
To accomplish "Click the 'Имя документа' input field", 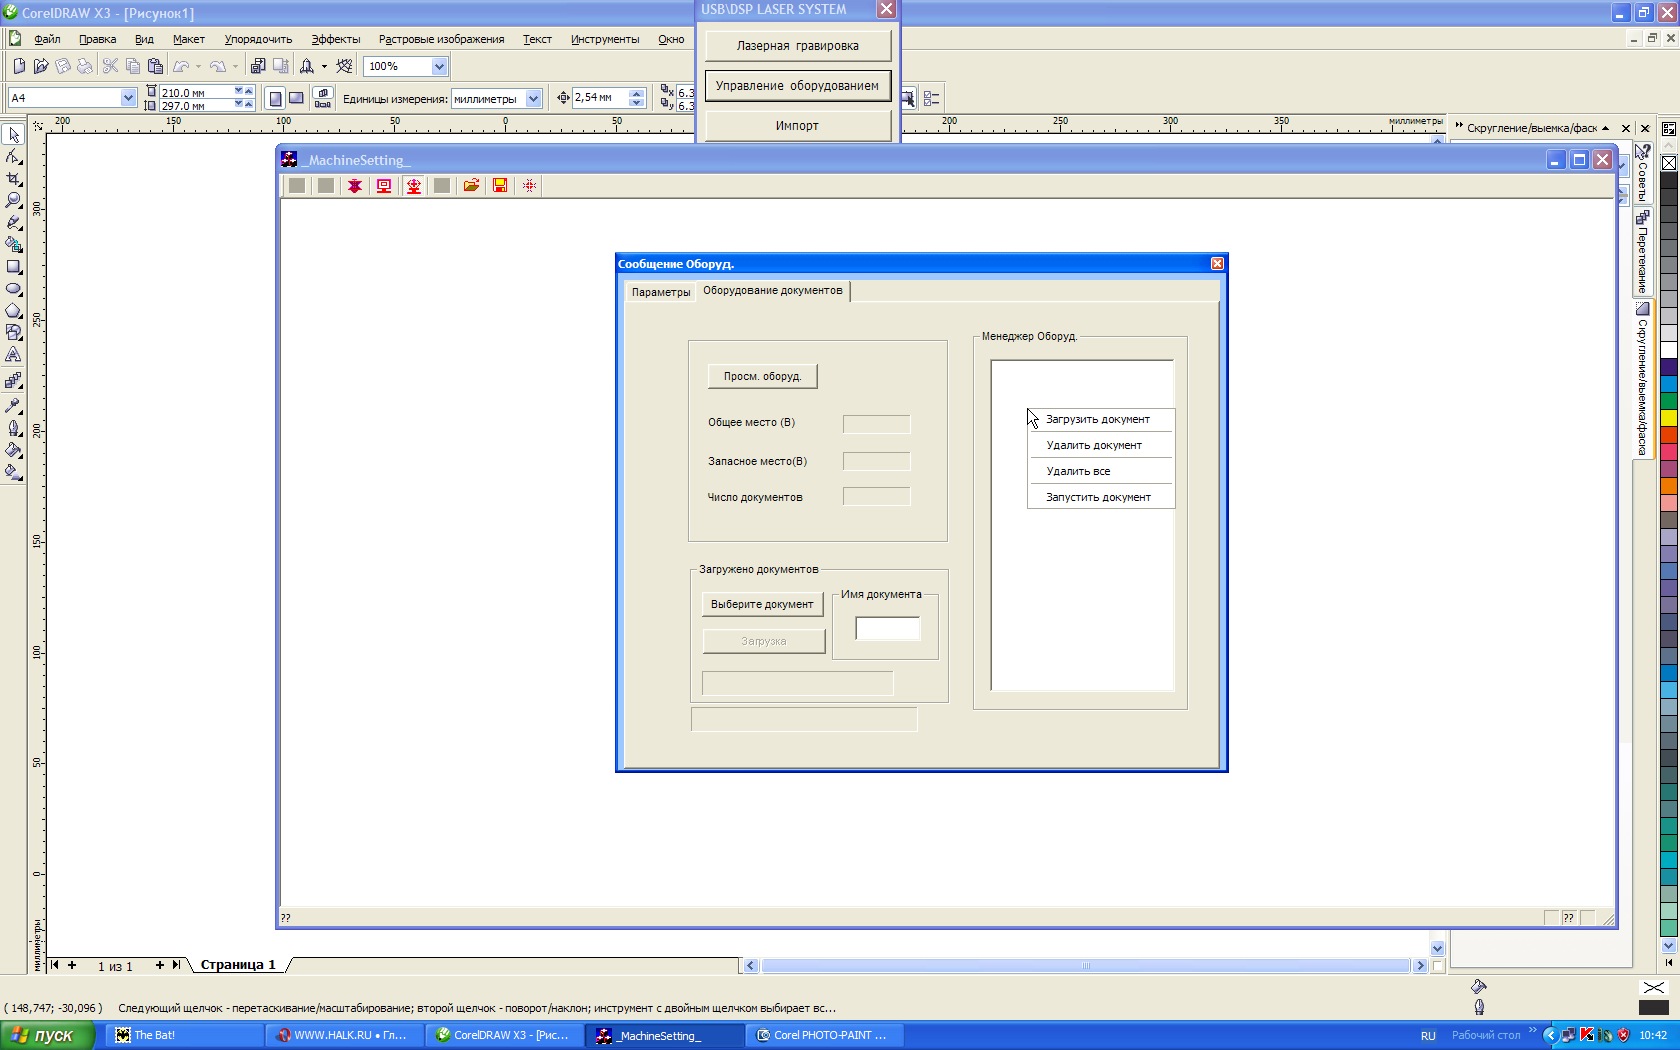I will coord(887,629).
